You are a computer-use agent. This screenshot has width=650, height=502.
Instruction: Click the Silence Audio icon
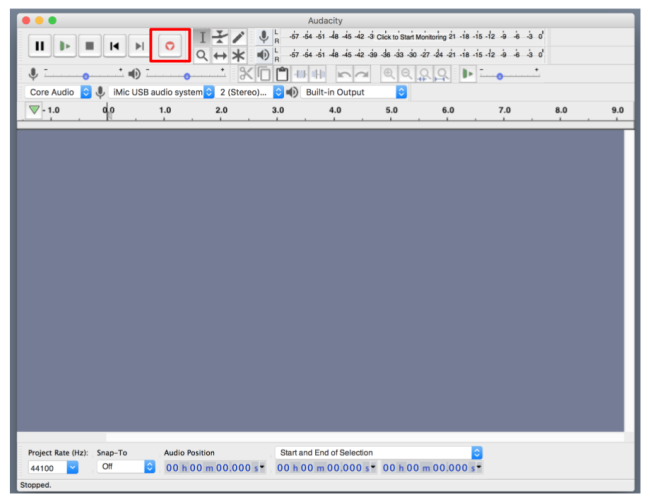[x=318, y=74]
